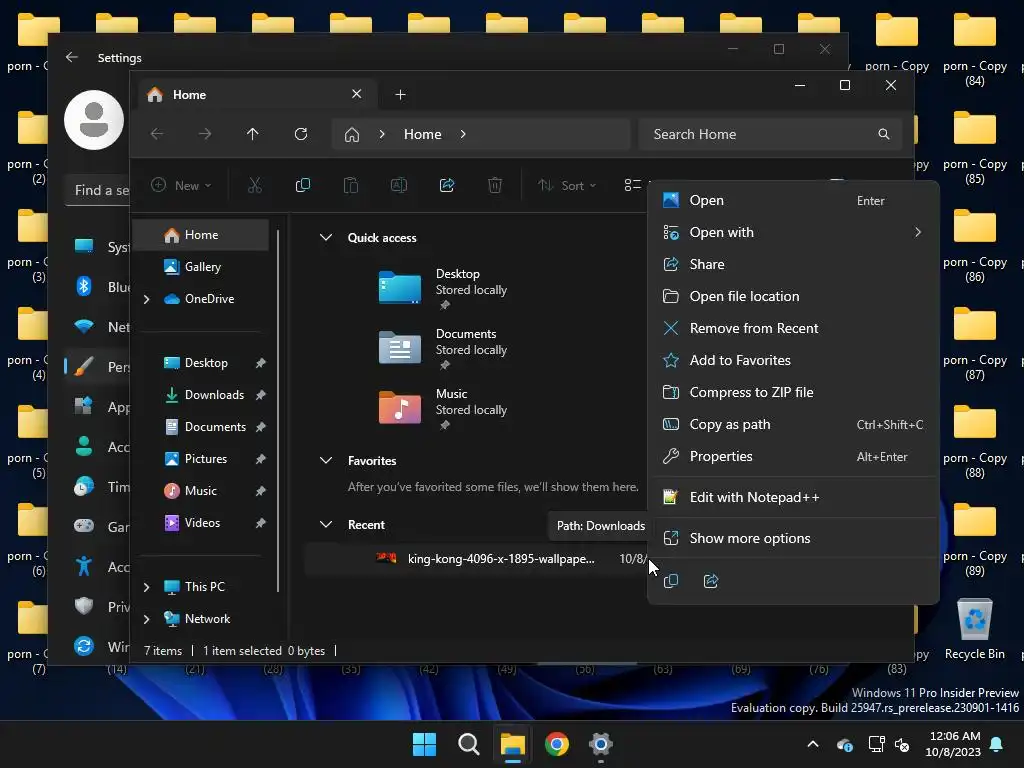The width and height of the screenshot is (1024, 768).
Task: Click the Paste clipboard icon in toolbar
Action: point(351,185)
